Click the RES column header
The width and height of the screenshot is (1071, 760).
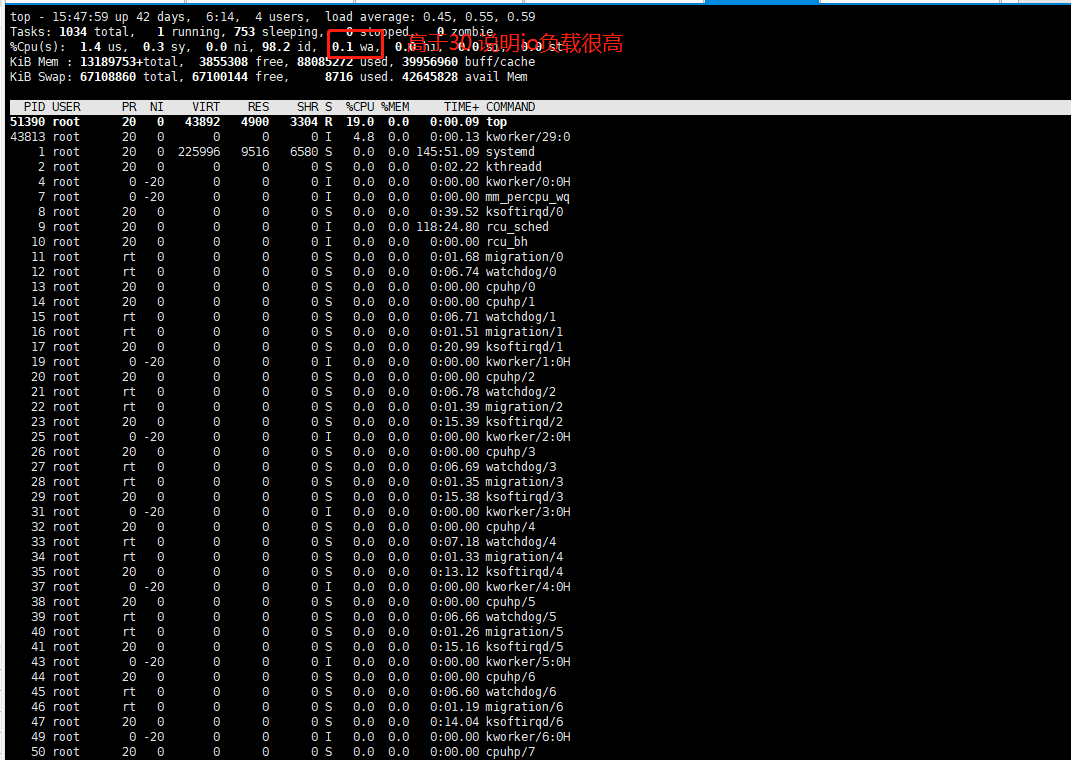click(259, 107)
